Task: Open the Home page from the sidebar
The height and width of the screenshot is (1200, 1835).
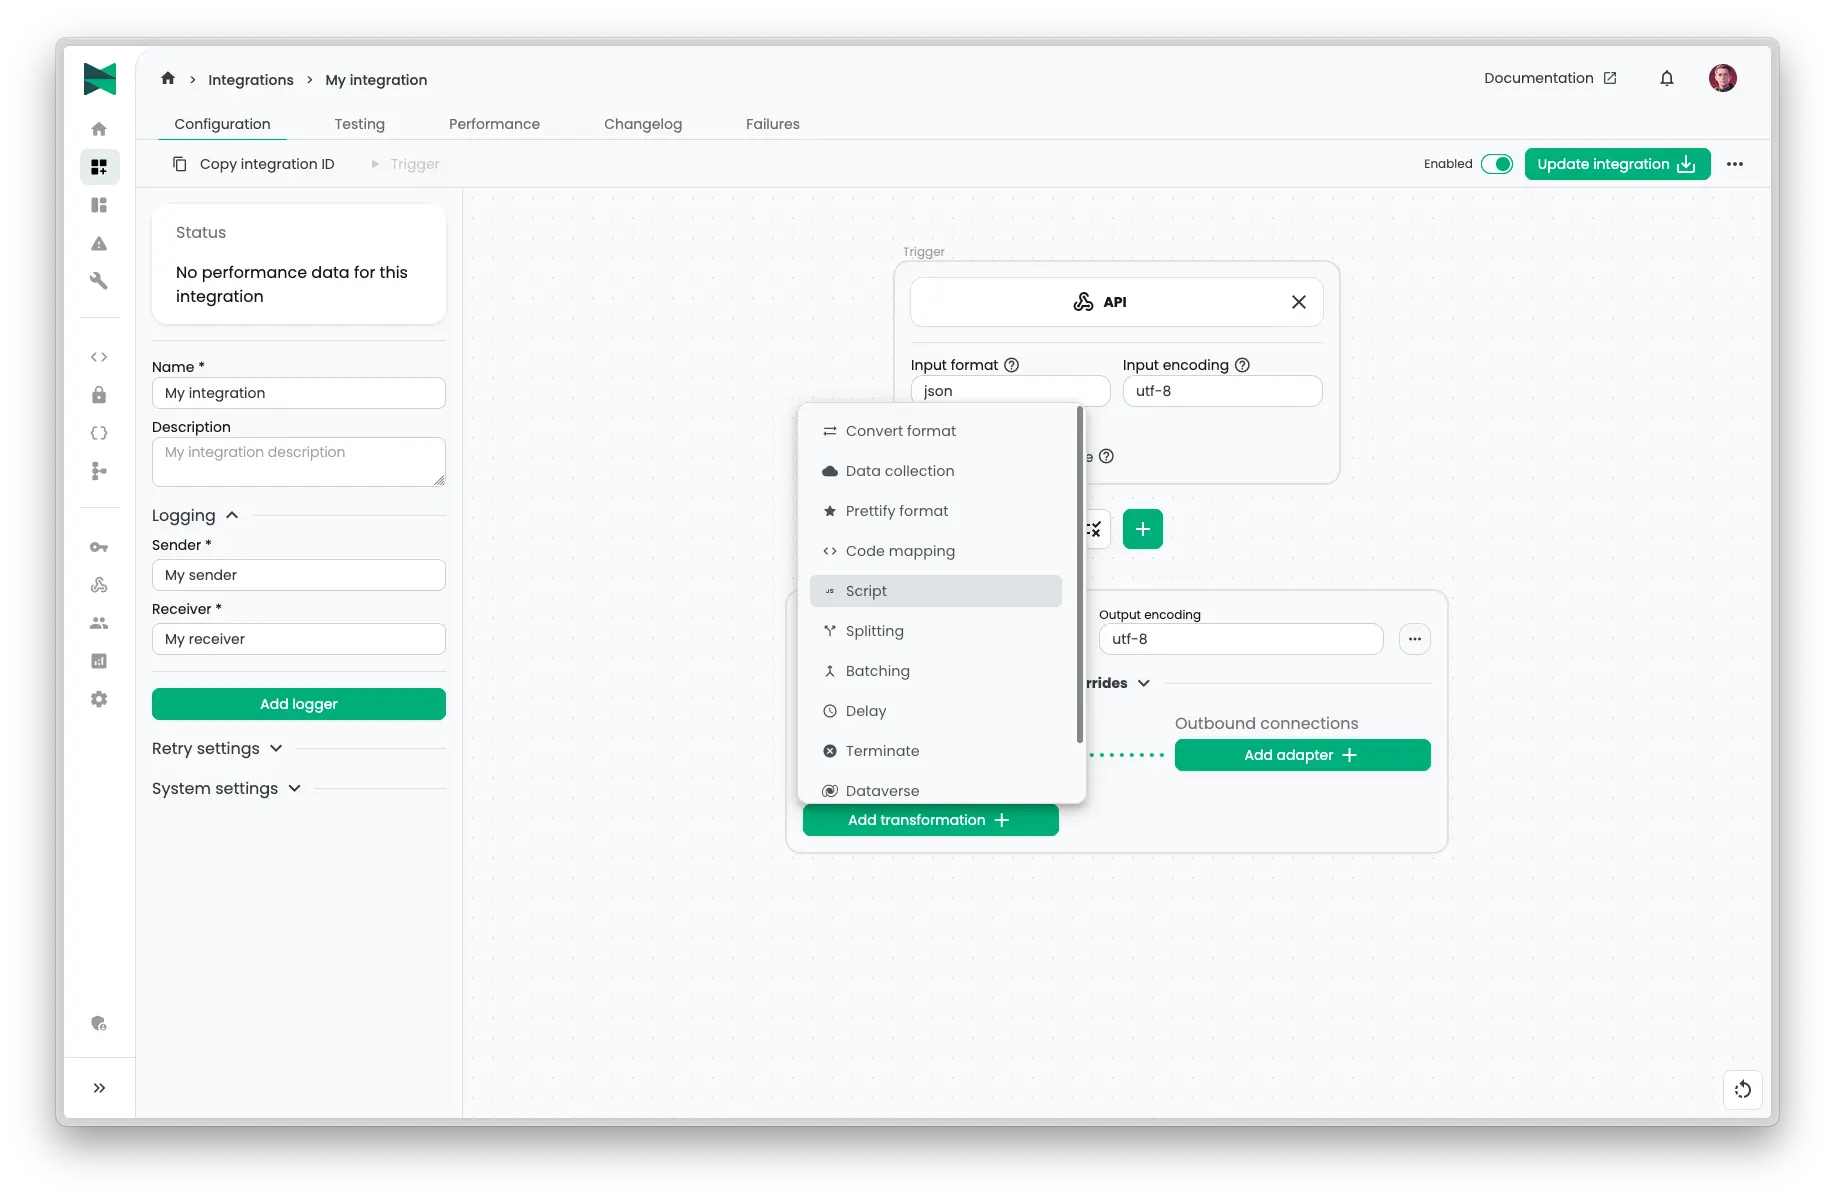Action: pyautogui.click(x=99, y=128)
